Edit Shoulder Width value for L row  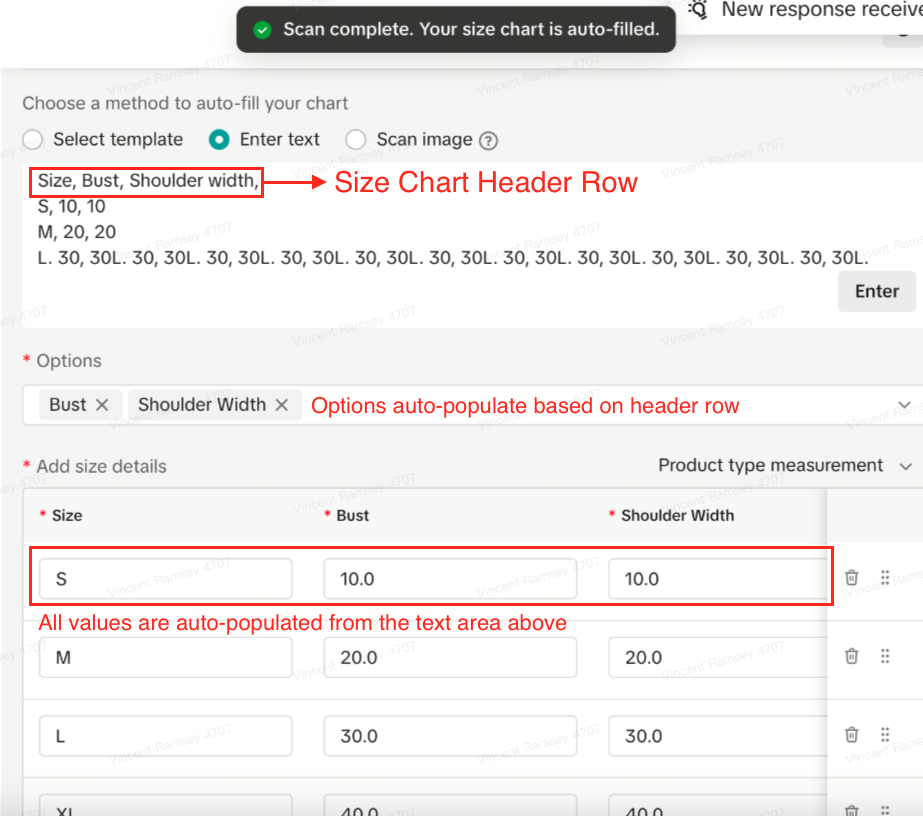tap(716, 736)
